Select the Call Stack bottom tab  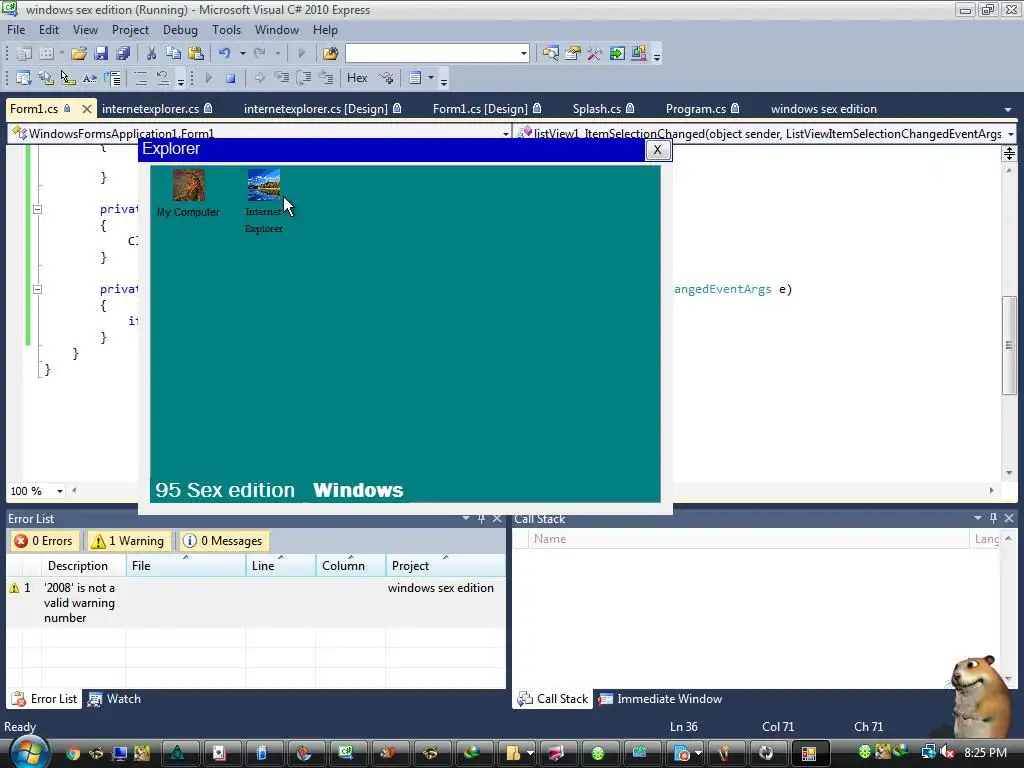[553, 699]
